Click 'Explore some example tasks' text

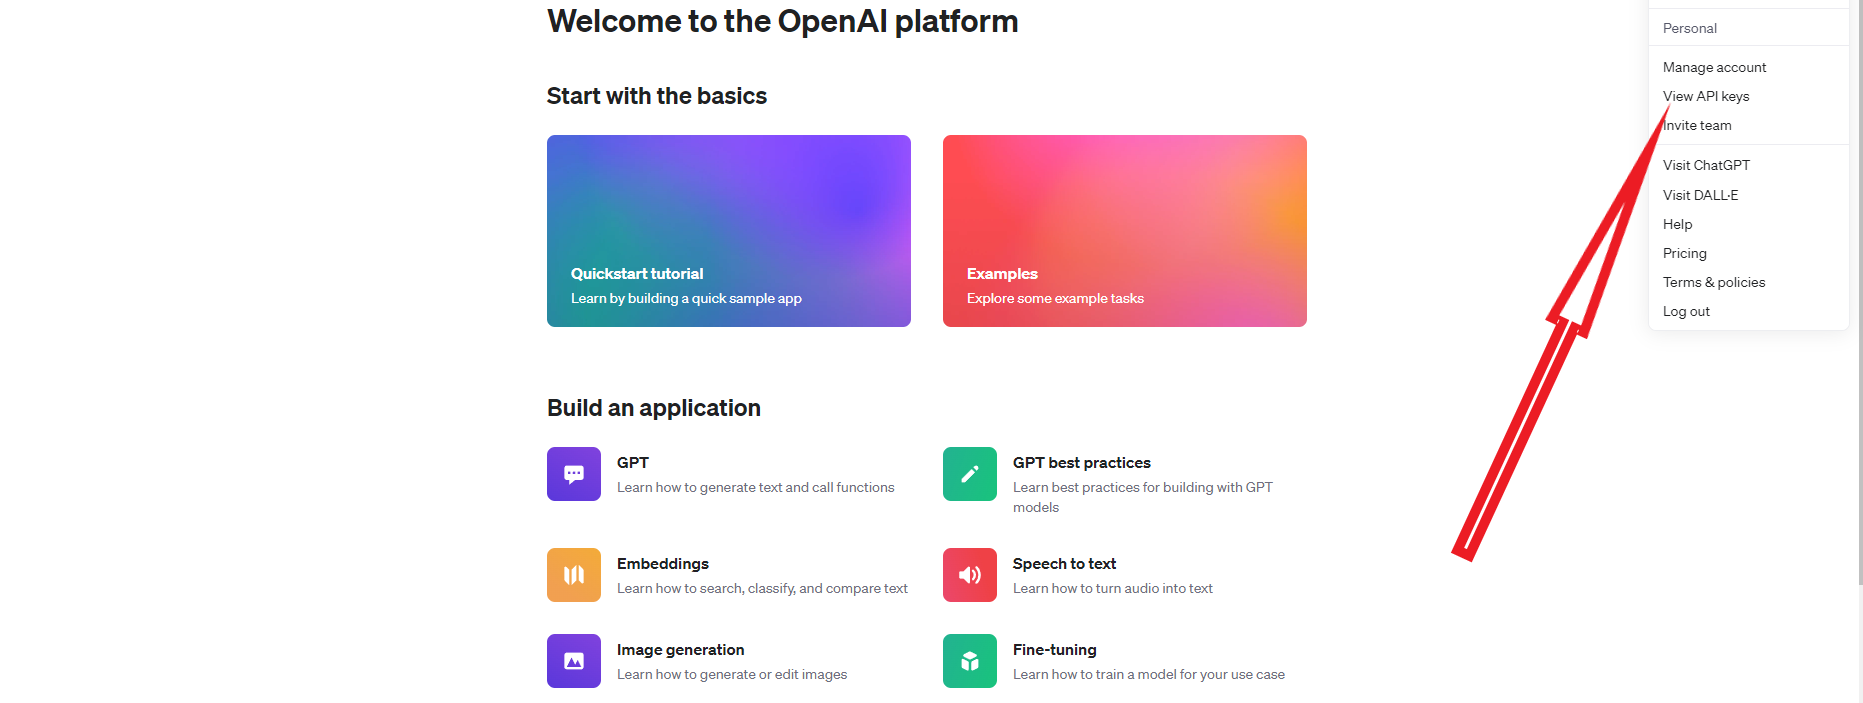click(1055, 298)
